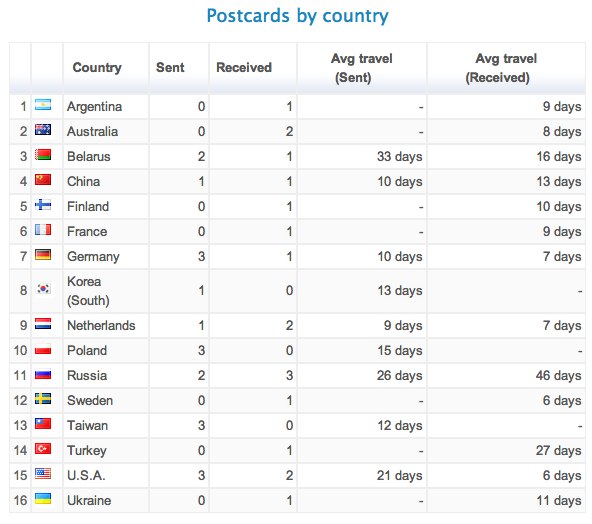The width and height of the screenshot is (592, 524).
Task: Click the Australia flag icon
Action: pos(43,130)
